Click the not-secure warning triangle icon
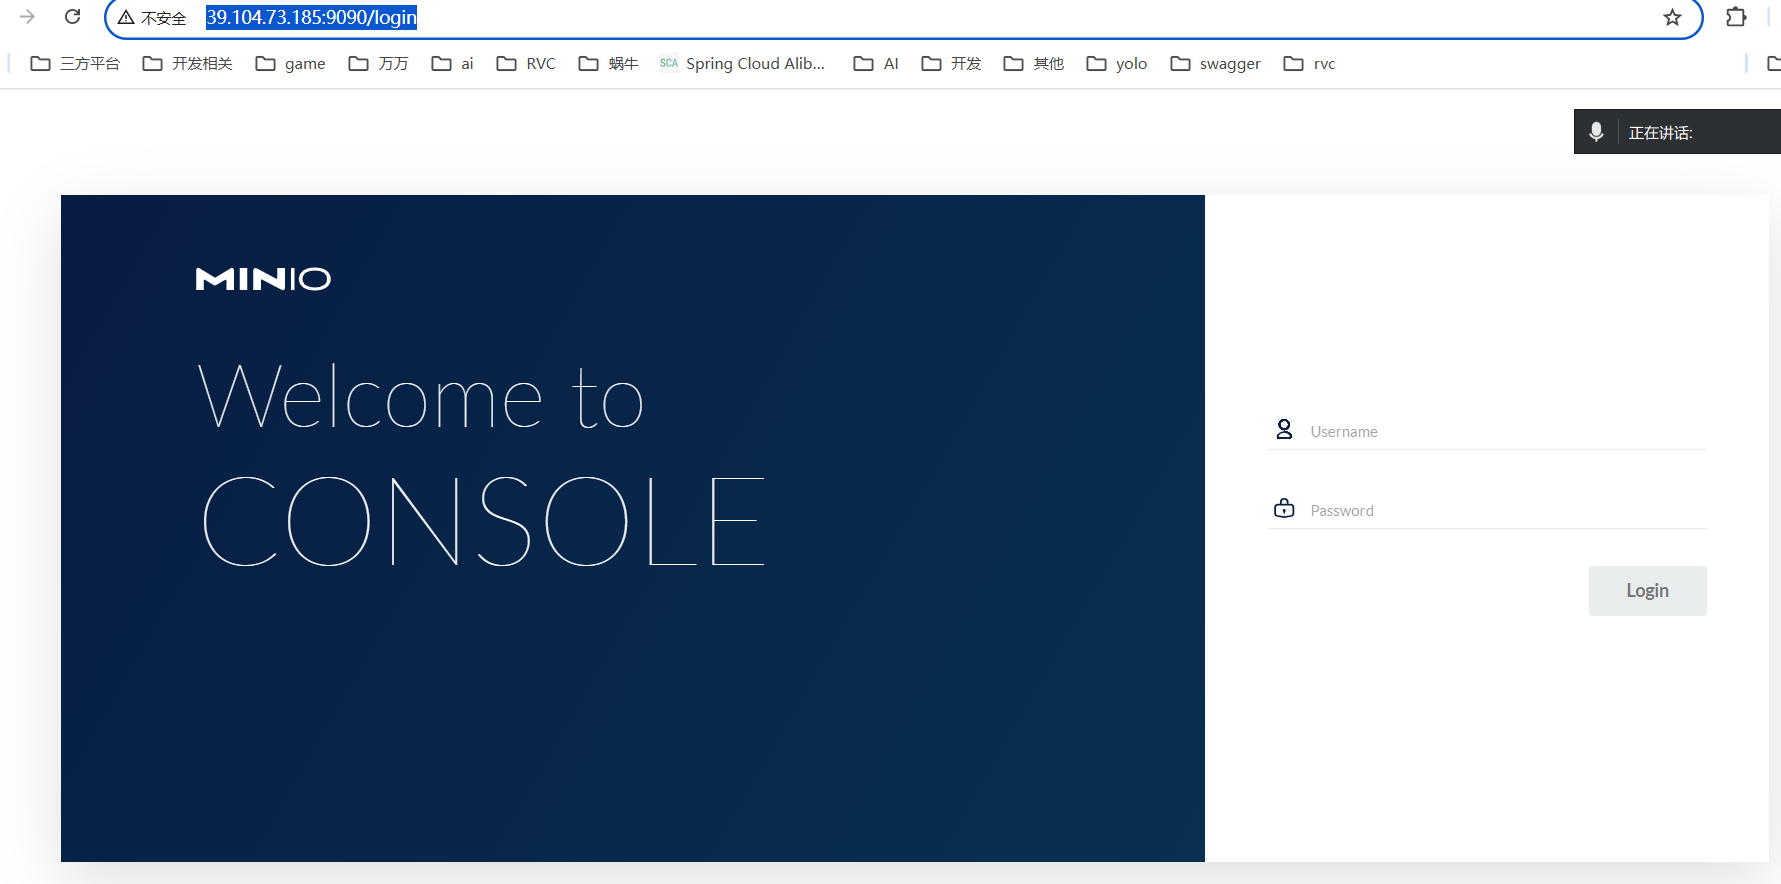Image resolution: width=1781 pixels, height=884 pixels. click(x=126, y=18)
